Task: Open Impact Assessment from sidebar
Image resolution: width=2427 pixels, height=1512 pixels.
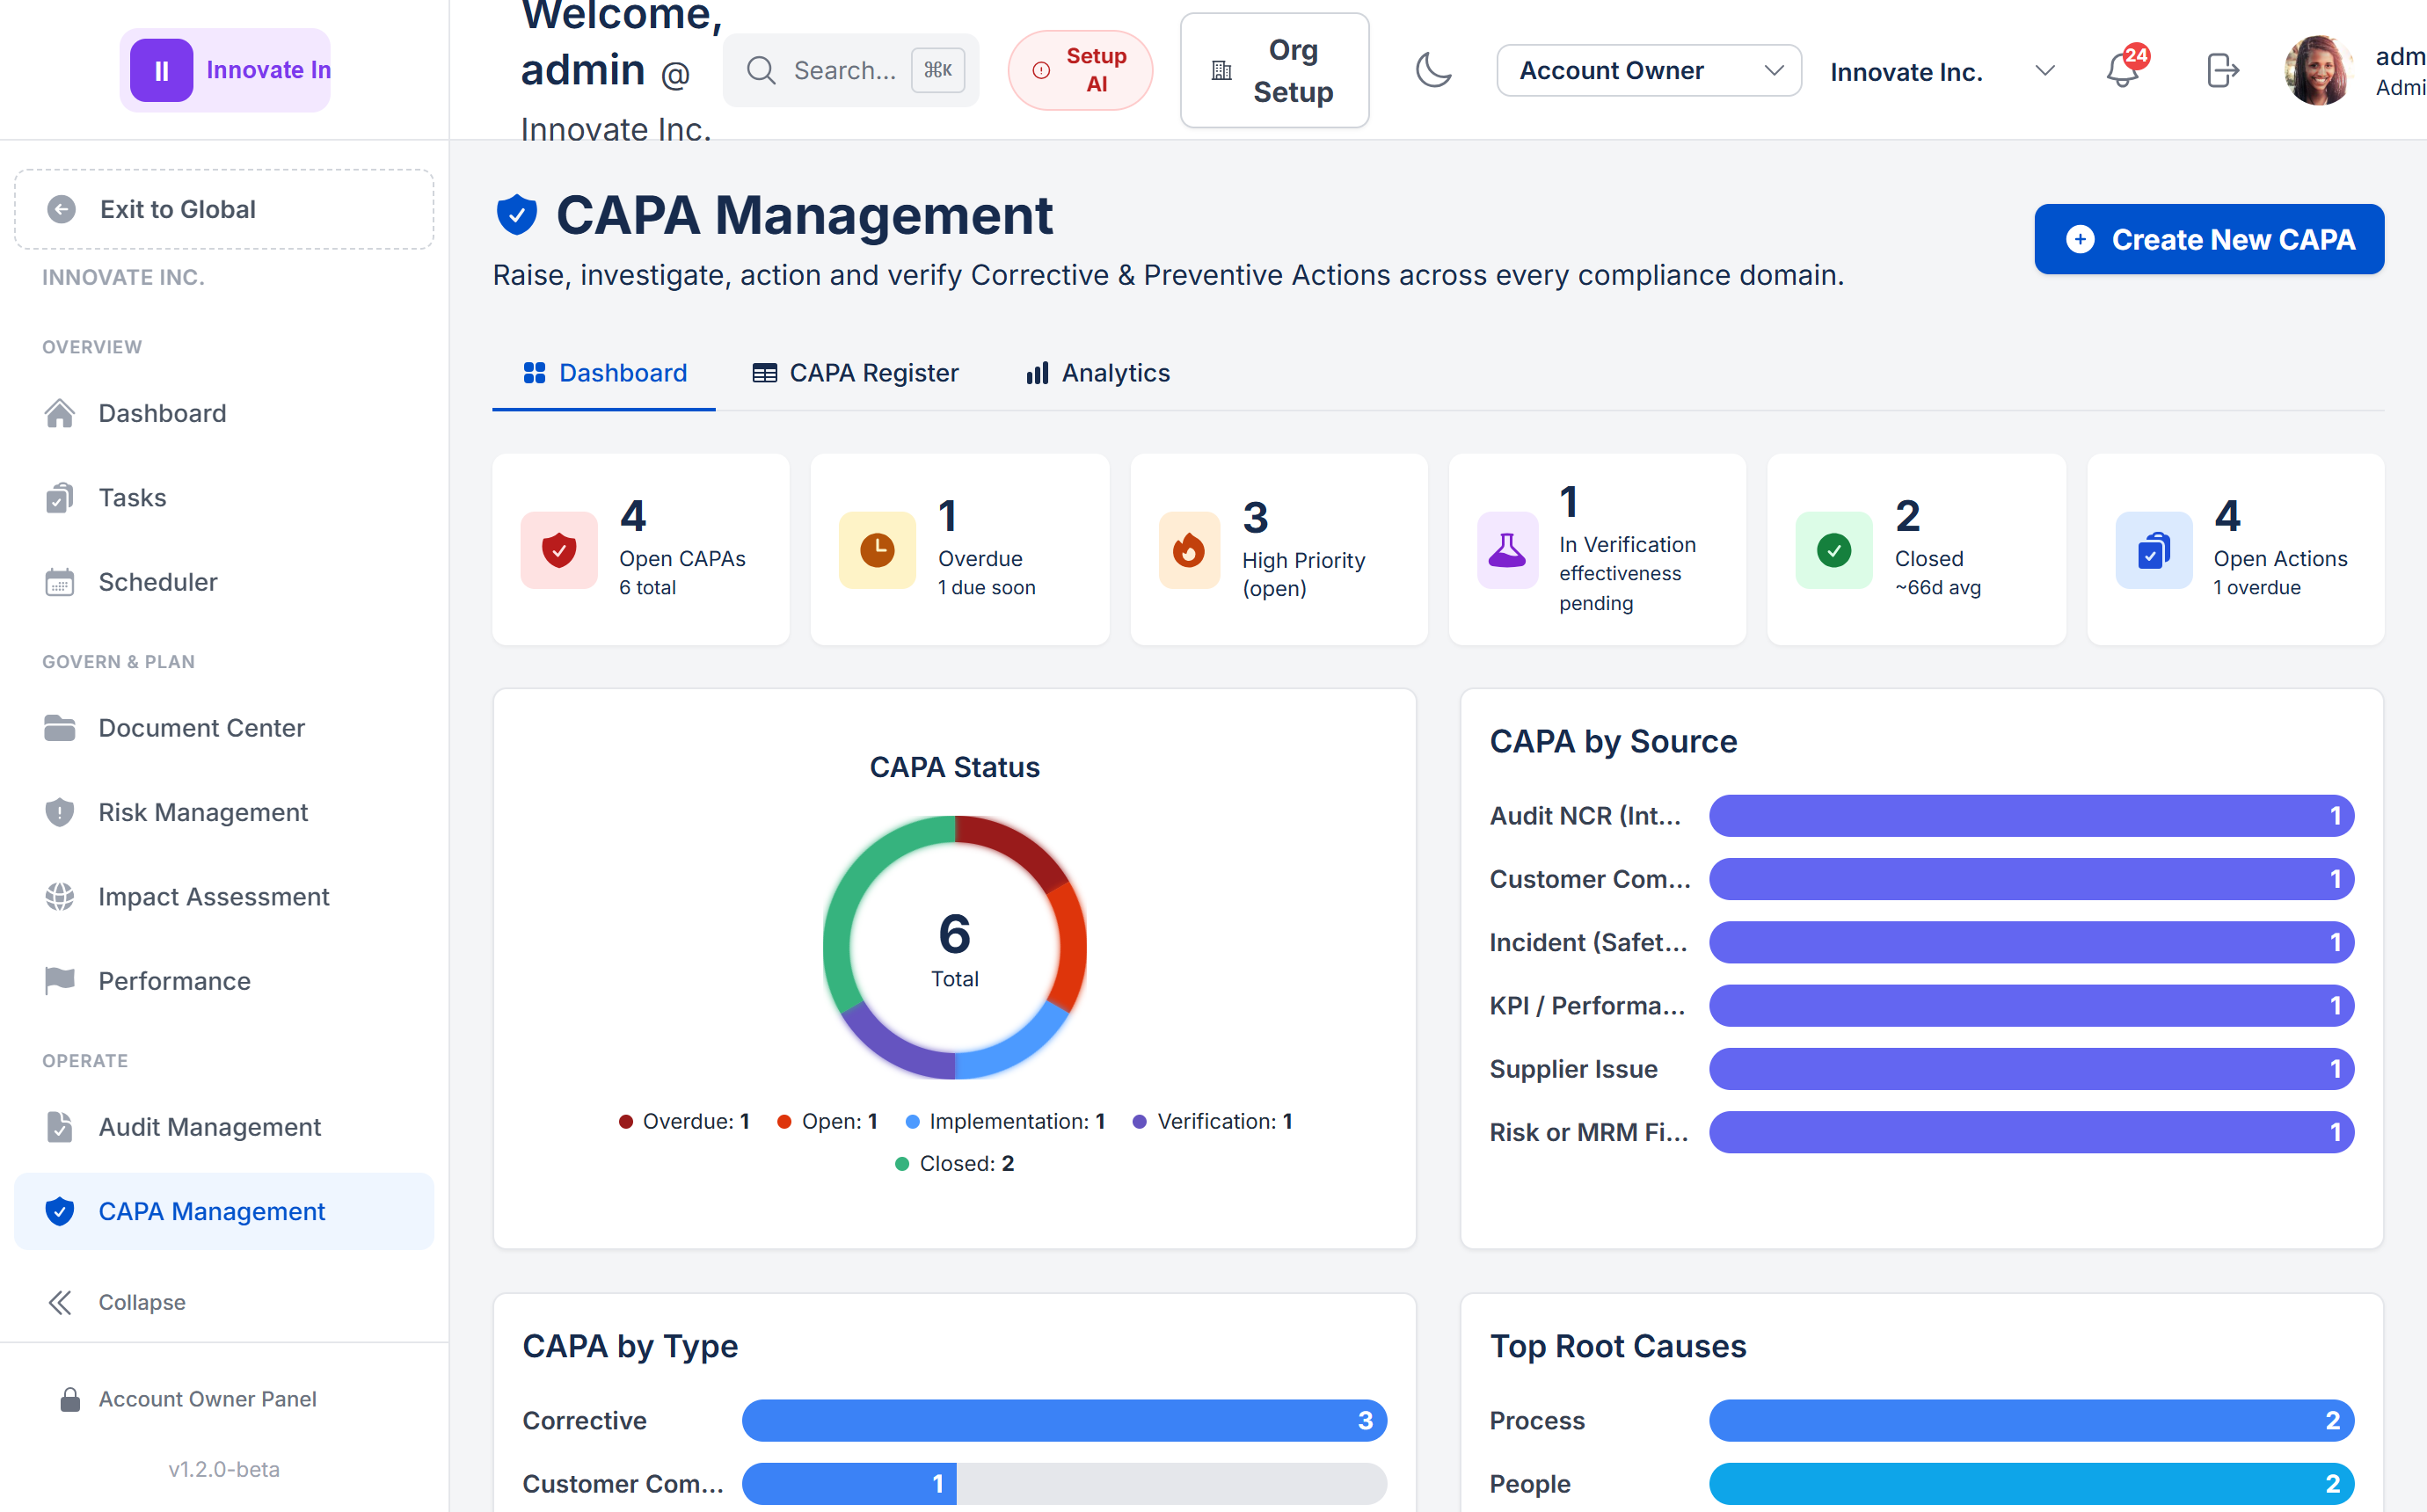Action: [224, 897]
